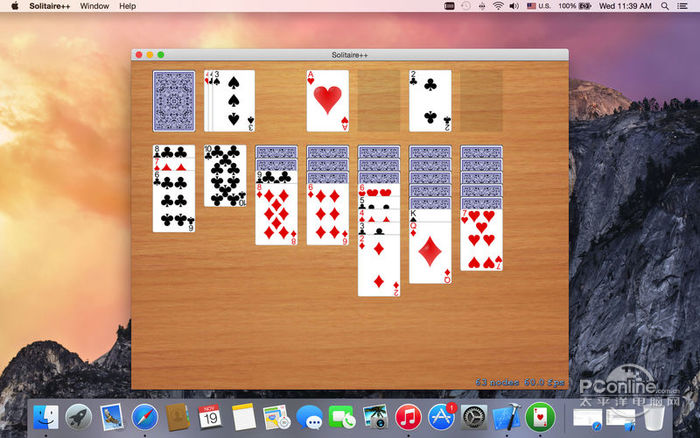This screenshot has height=438, width=700.
Task: Select the 10 of clubs card
Action: click(x=225, y=175)
